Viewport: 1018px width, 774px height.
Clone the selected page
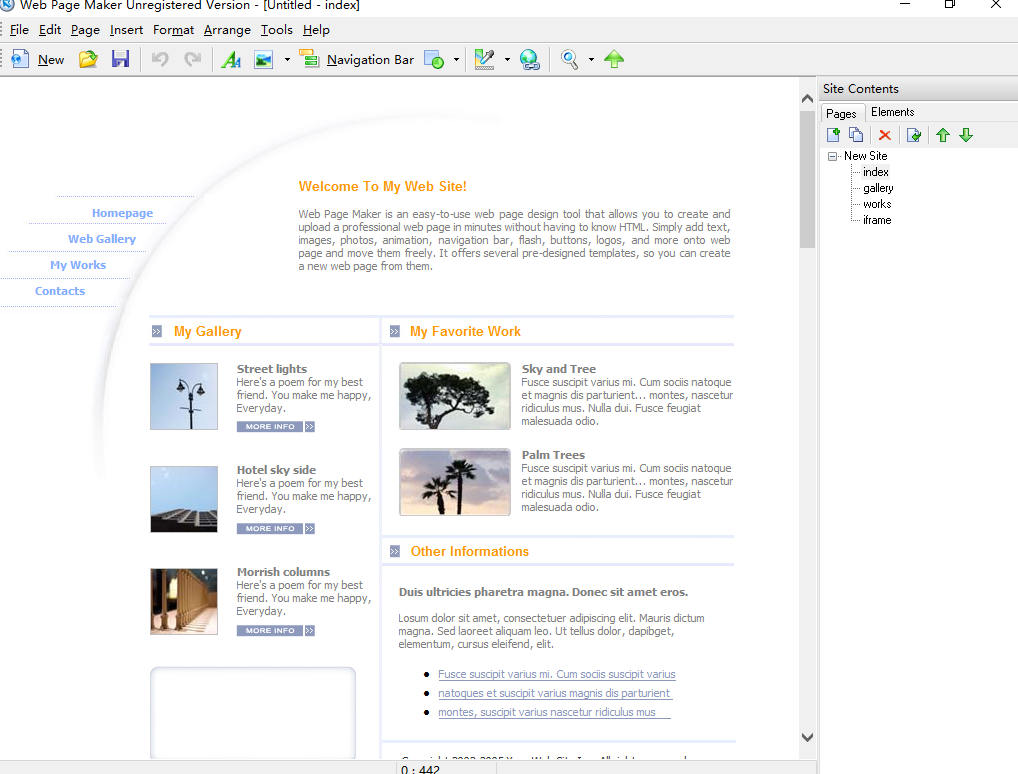(856, 134)
